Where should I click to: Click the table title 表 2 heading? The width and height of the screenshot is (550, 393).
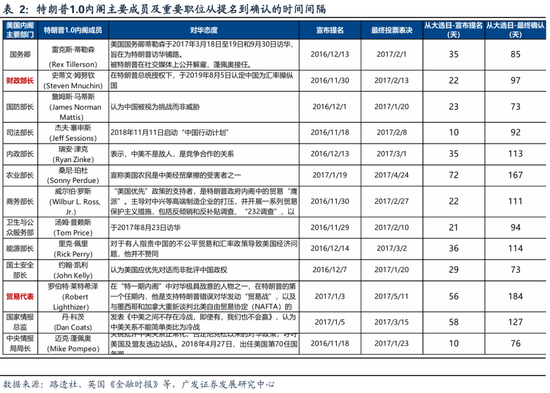pos(164,9)
